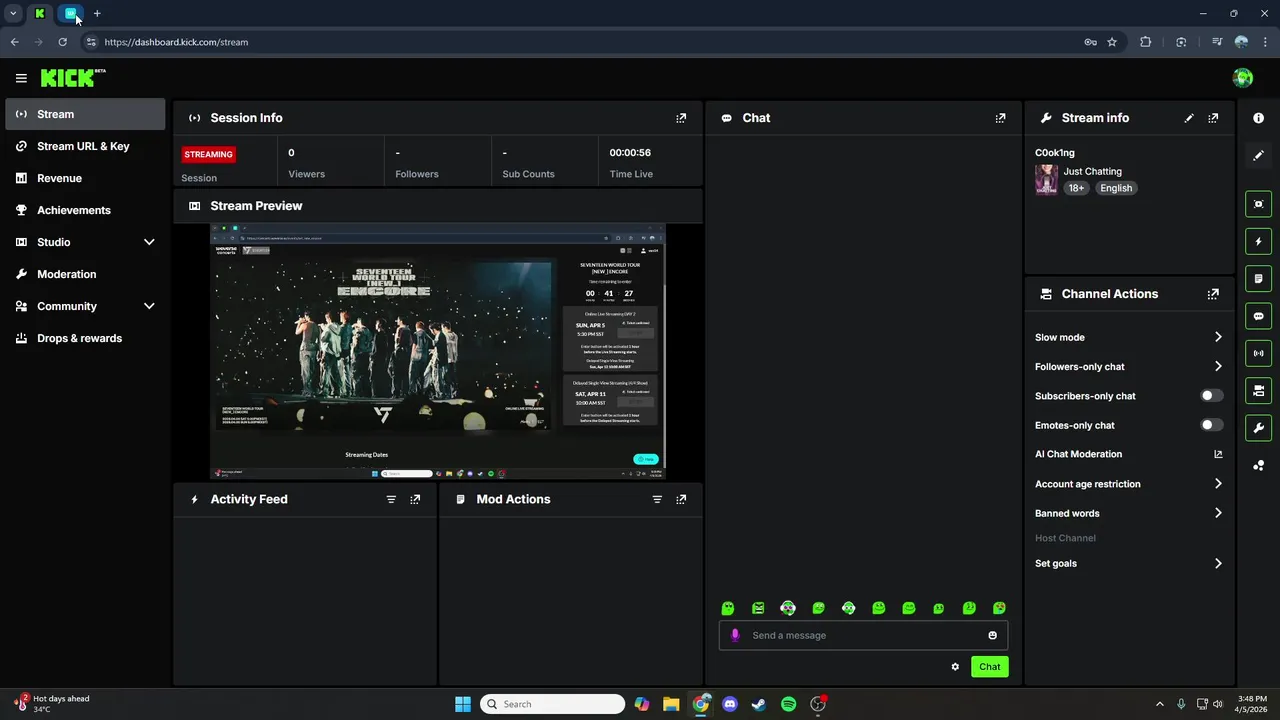
Task: Open AI Chat Moderation external link
Action: (x=1218, y=454)
